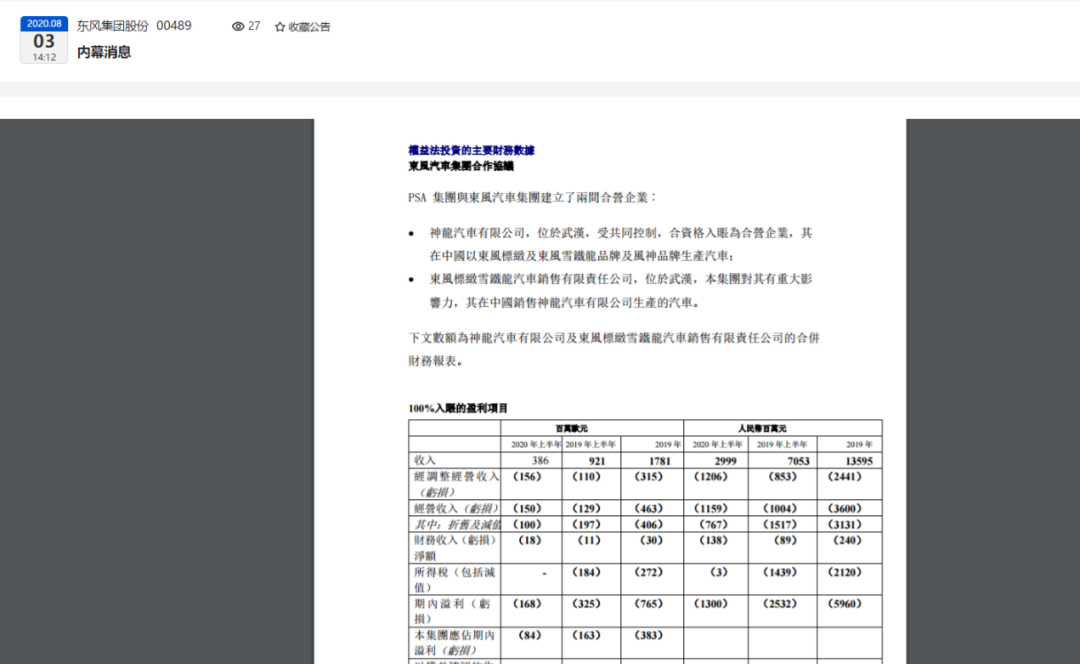
Task: Click the 收入 value 921
Action: tap(596, 461)
